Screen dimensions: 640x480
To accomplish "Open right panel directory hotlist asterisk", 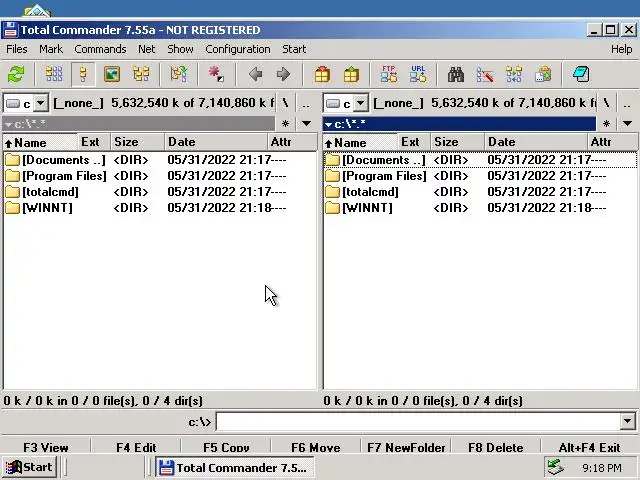I will [607, 124].
